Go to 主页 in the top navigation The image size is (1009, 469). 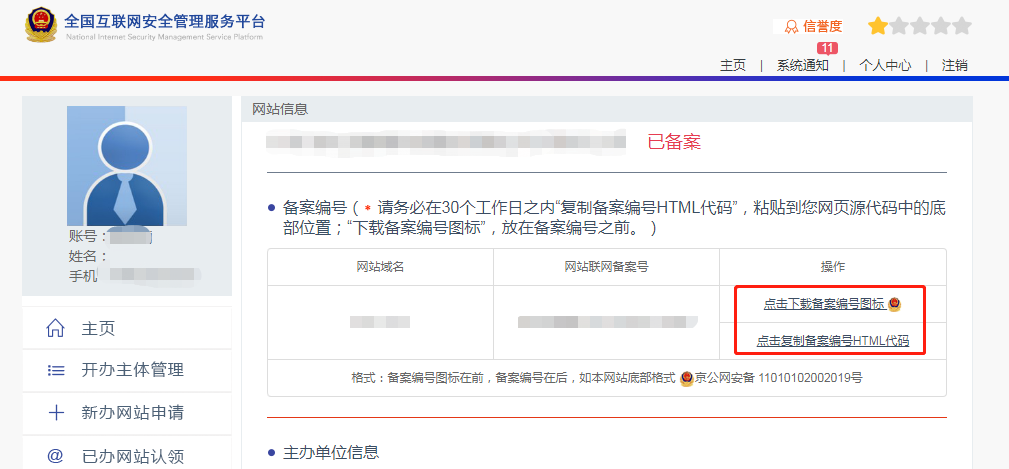pos(733,65)
